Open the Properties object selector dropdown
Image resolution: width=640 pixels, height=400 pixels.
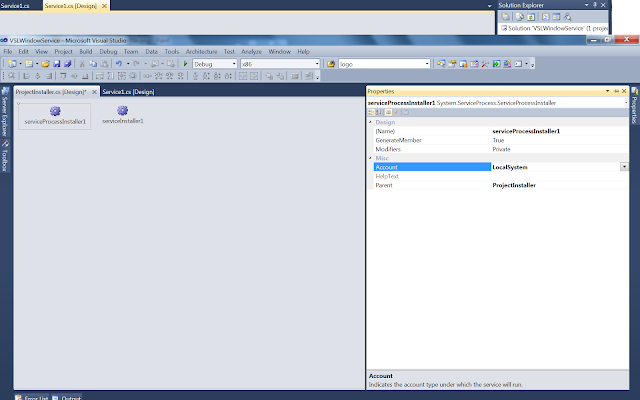click(626, 103)
